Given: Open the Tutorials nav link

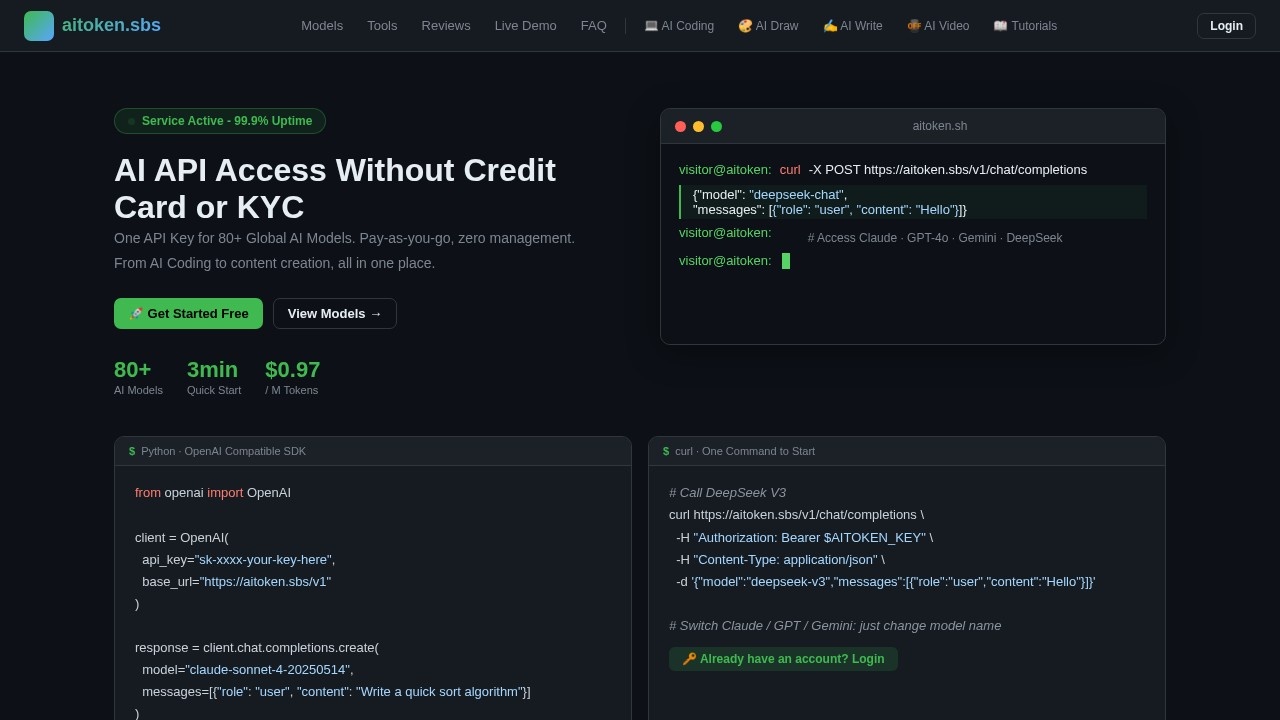Looking at the screenshot, I should coord(1025,26).
